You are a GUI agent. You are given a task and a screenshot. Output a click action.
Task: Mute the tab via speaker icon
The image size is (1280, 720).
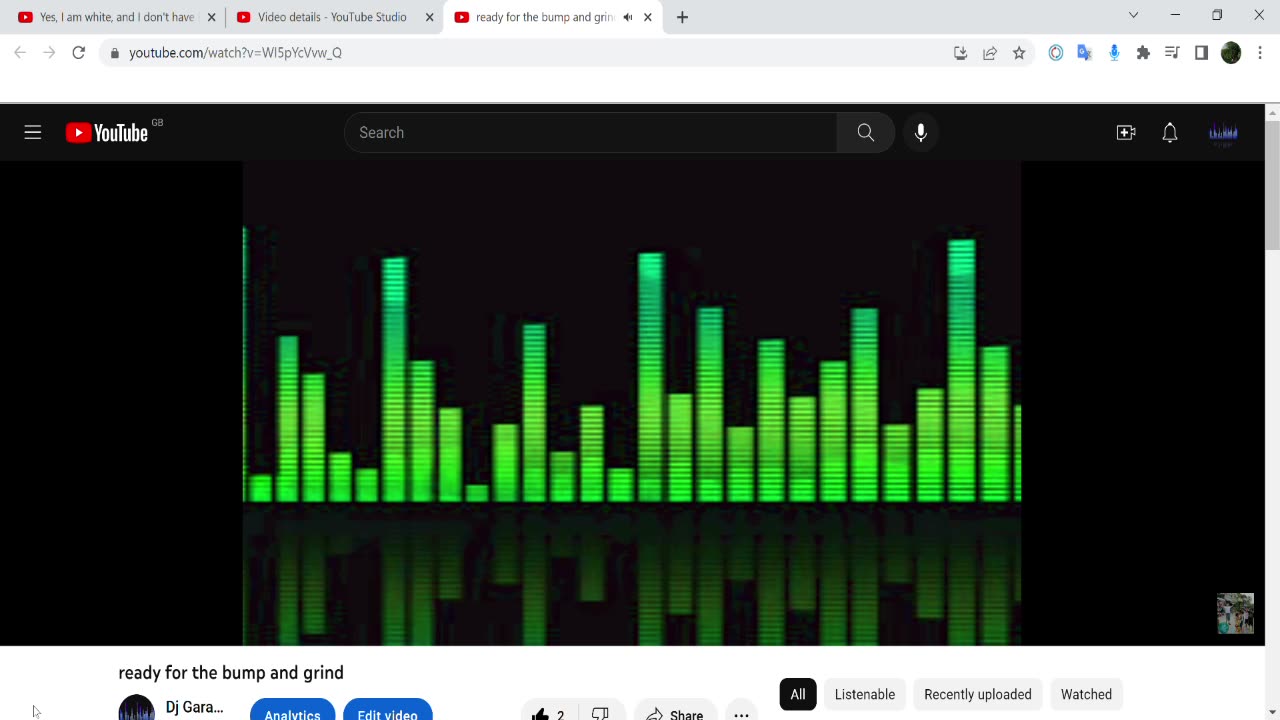pos(628,17)
